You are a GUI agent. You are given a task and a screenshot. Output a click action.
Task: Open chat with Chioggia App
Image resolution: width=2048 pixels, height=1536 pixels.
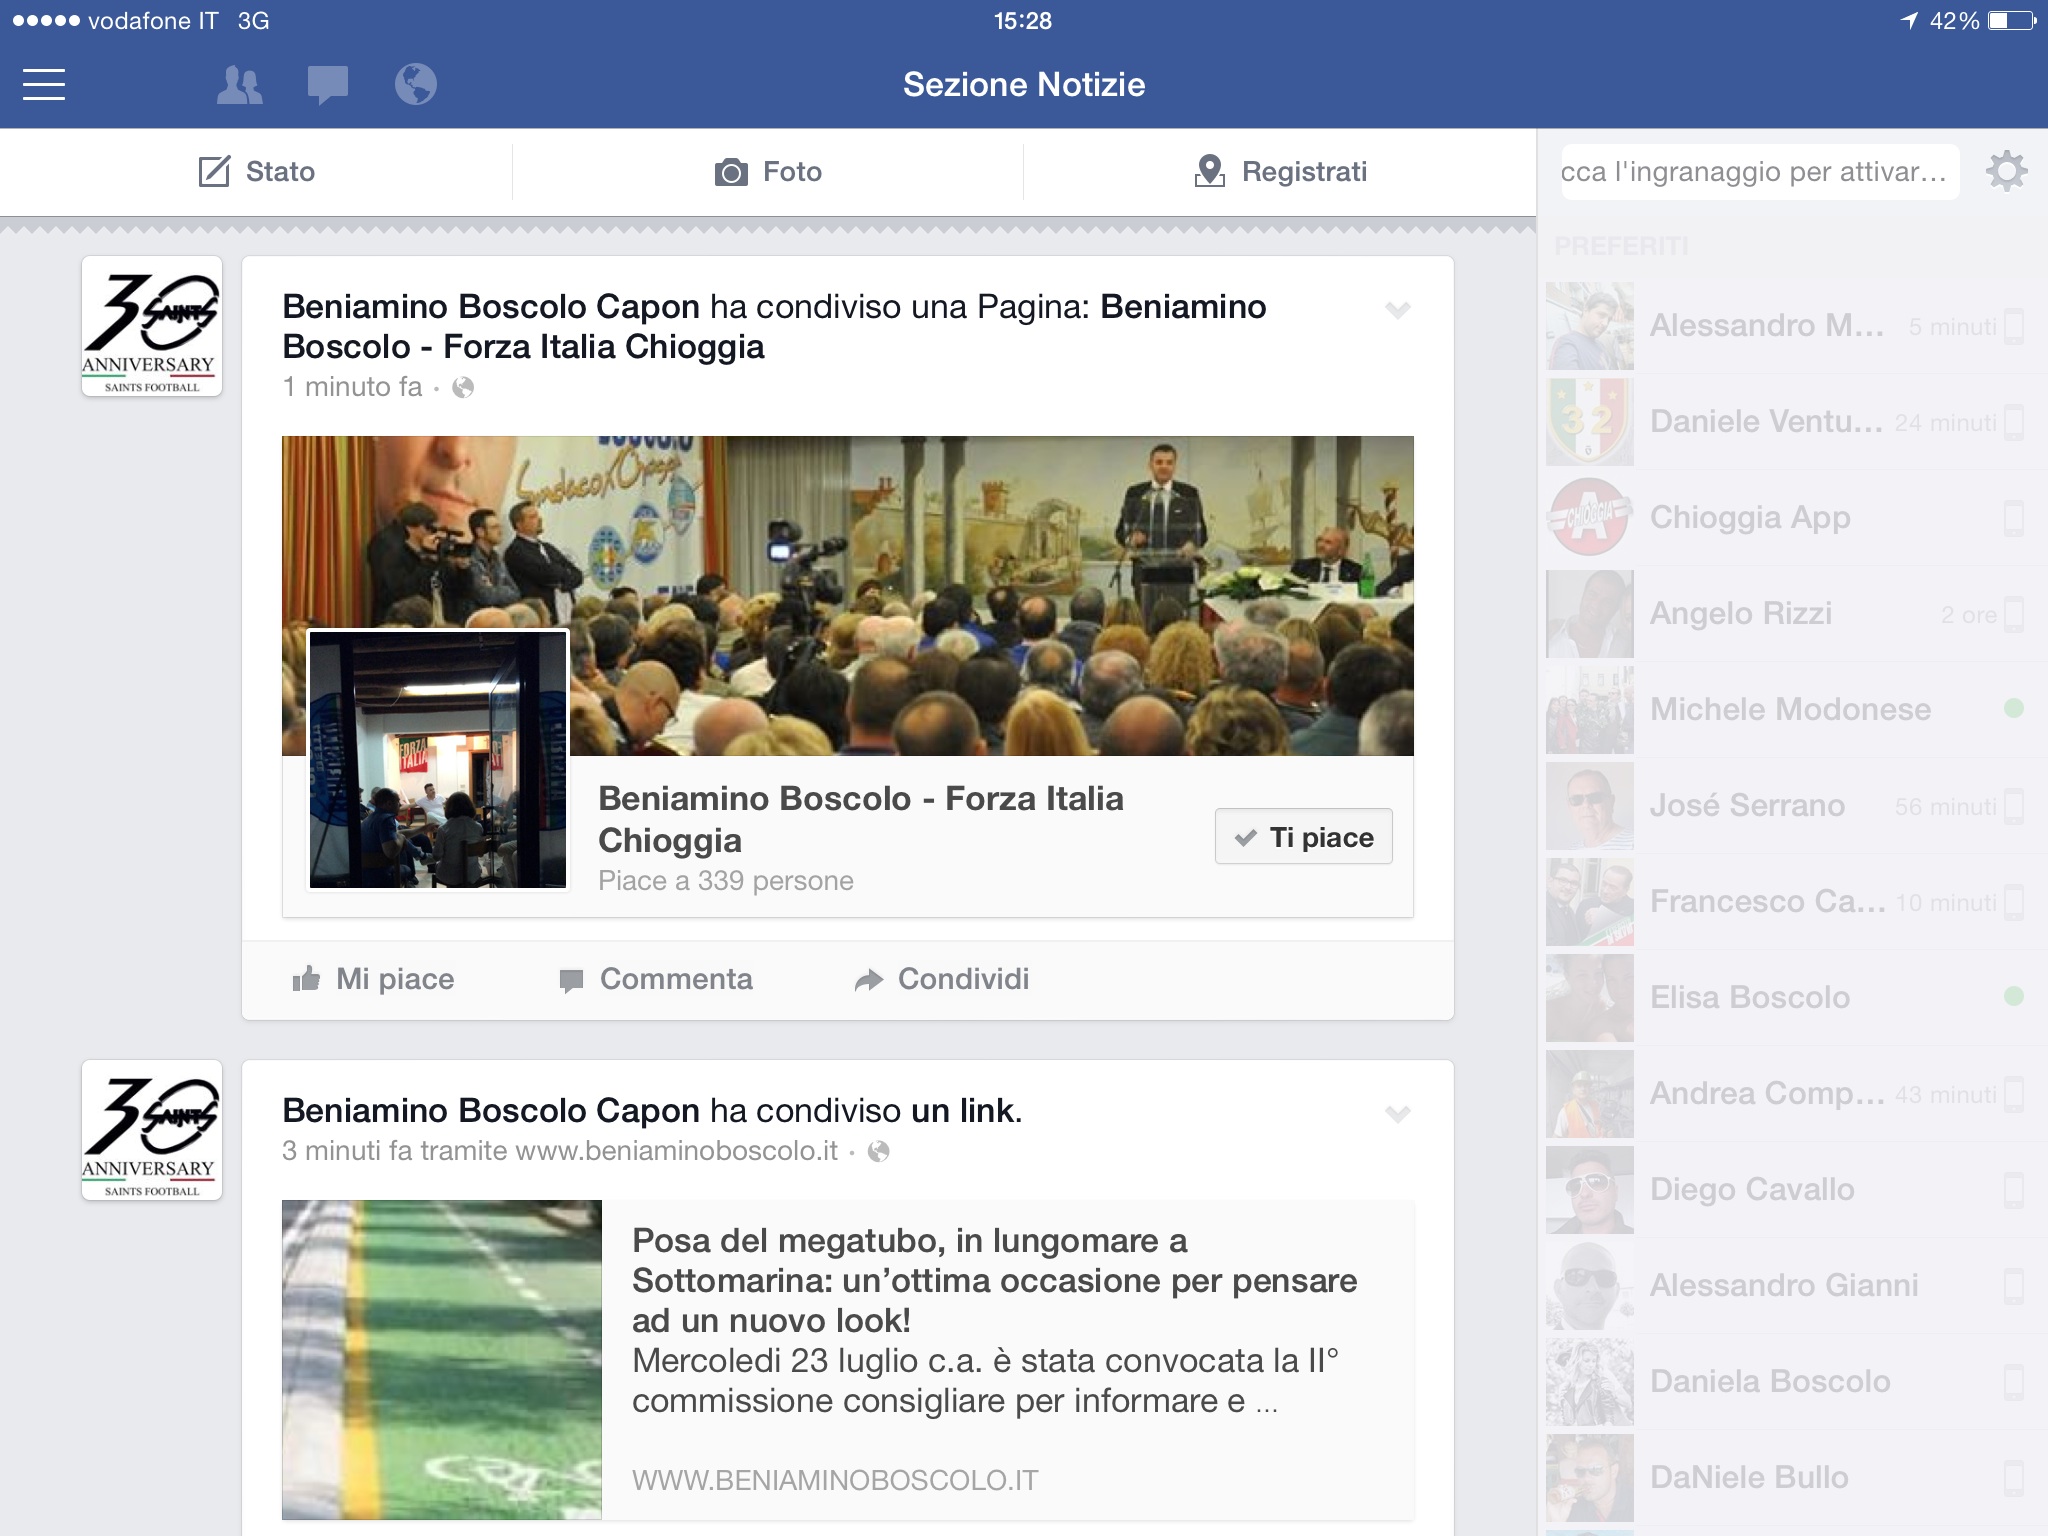[1792, 518]
